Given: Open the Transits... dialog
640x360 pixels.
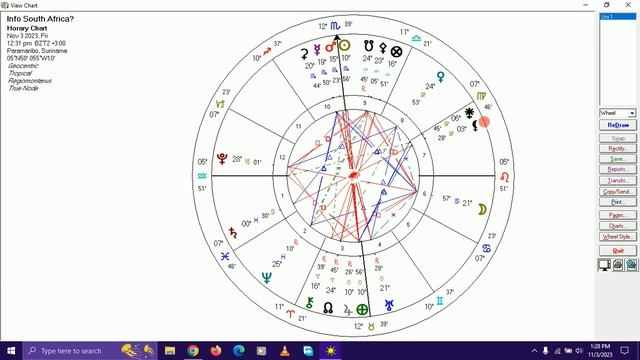Looking at the screenshot, I should [x=618, y=180].
